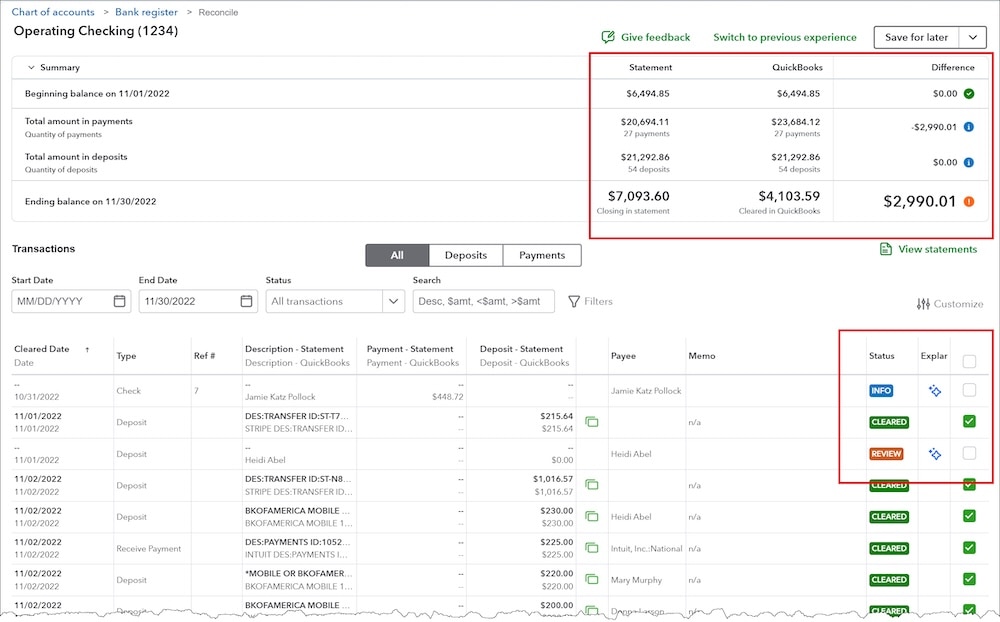The width and height of the screenshot is (1000, 622).
Task: Toggle the select-all checkbox in table header
Action: [x=969, y=362]
